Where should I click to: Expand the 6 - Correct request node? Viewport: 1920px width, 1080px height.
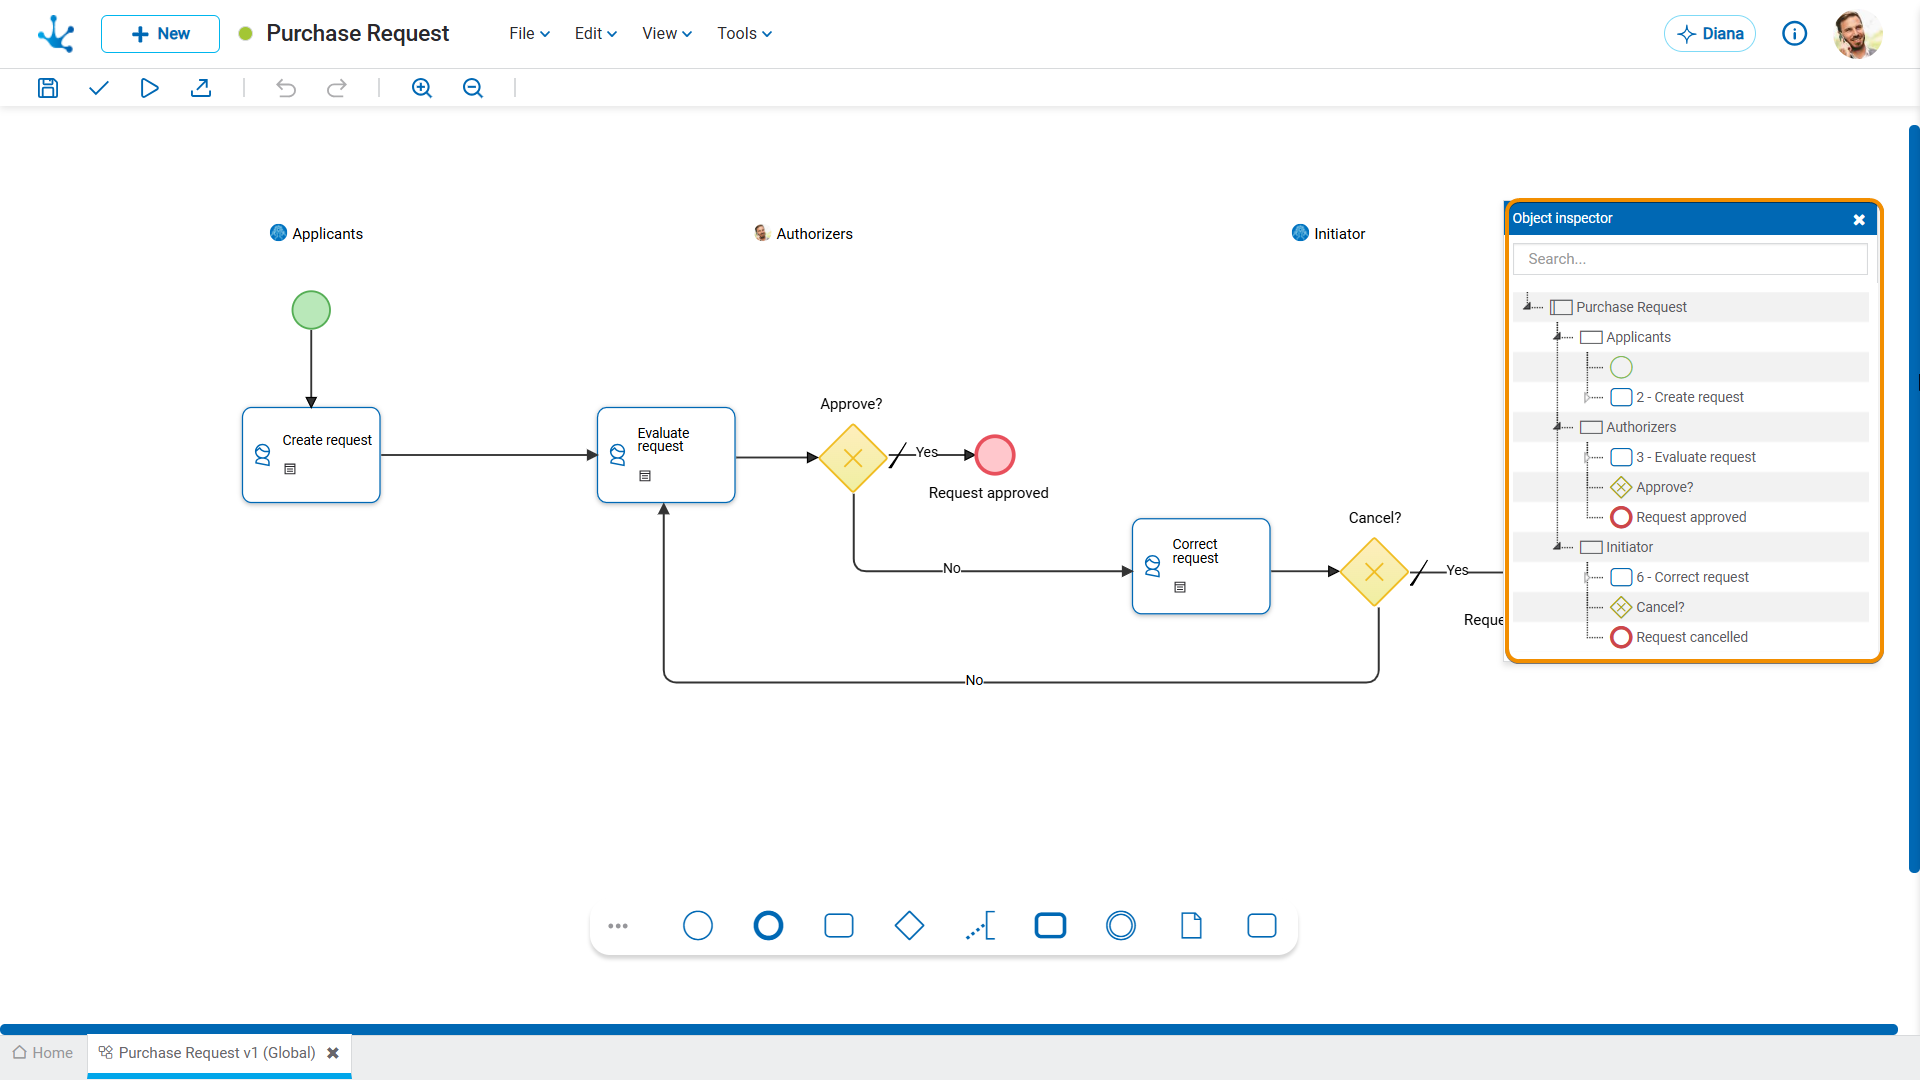tap(1587, 578)
